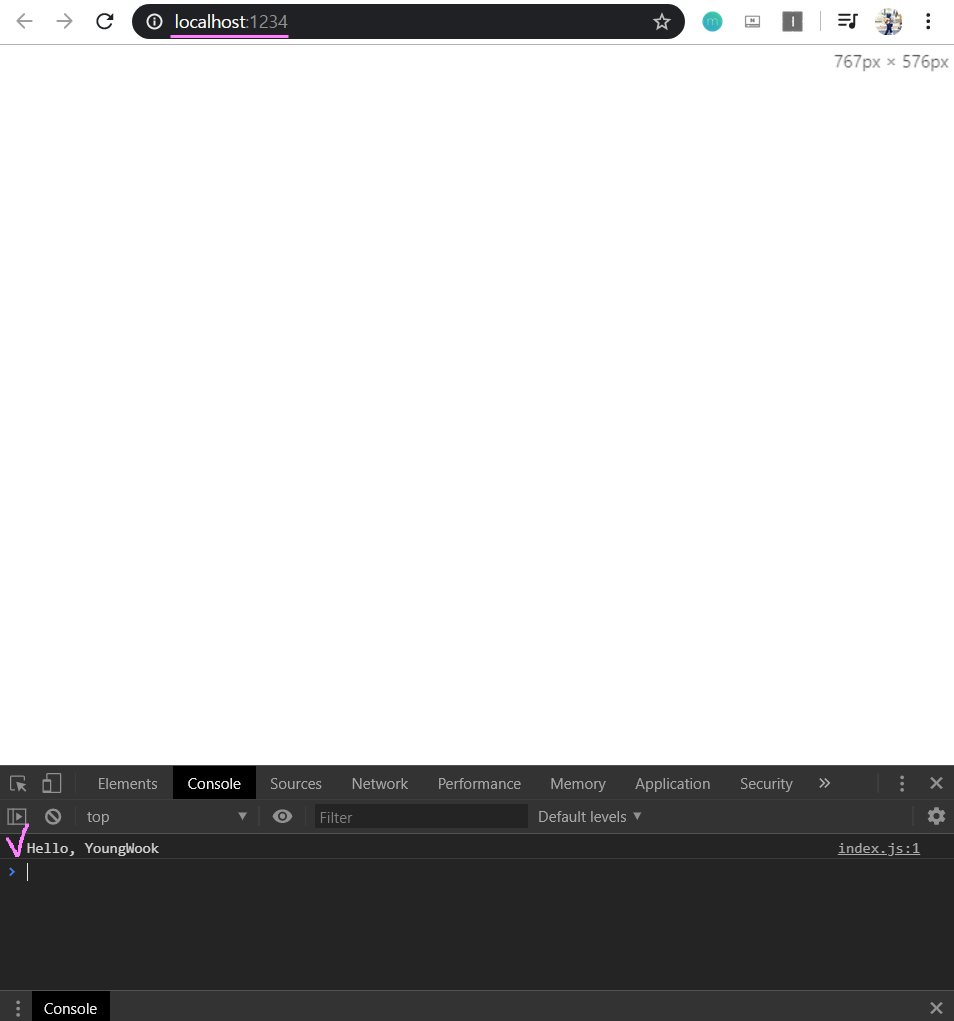Open the Application tab

673,783
